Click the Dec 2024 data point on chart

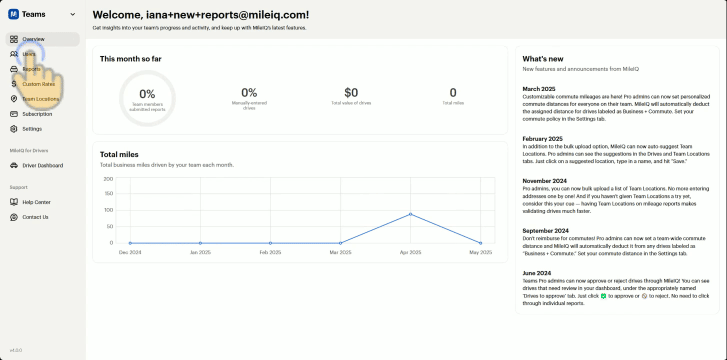130,243
